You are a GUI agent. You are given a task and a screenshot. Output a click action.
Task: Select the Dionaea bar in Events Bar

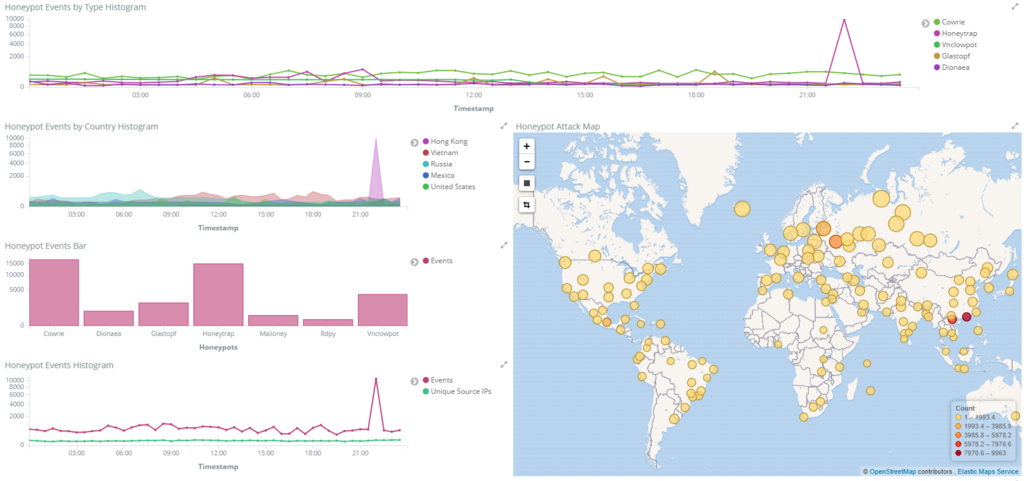pyautogui.click(x=108, y=318)
